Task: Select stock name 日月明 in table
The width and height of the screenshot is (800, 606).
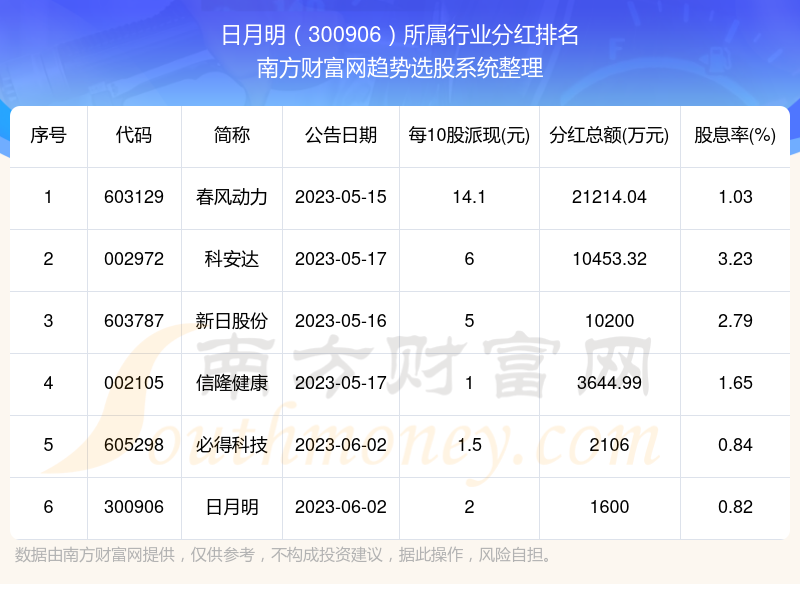Action: point(232,507)
